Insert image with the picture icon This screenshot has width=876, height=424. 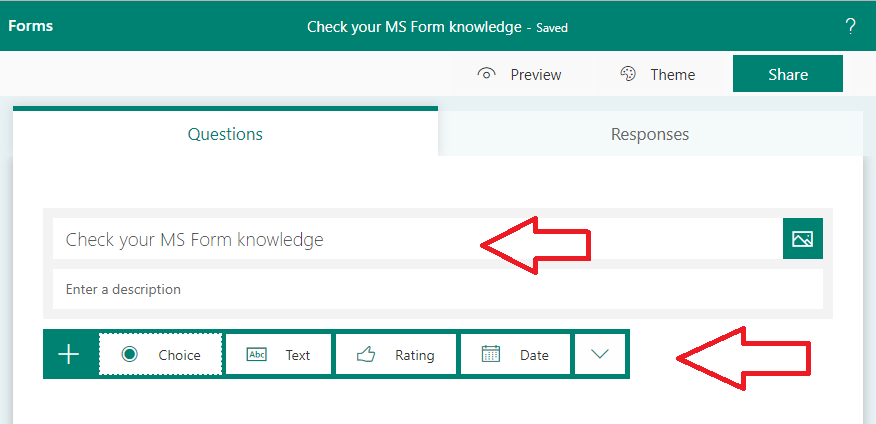[x=803, y=239]
